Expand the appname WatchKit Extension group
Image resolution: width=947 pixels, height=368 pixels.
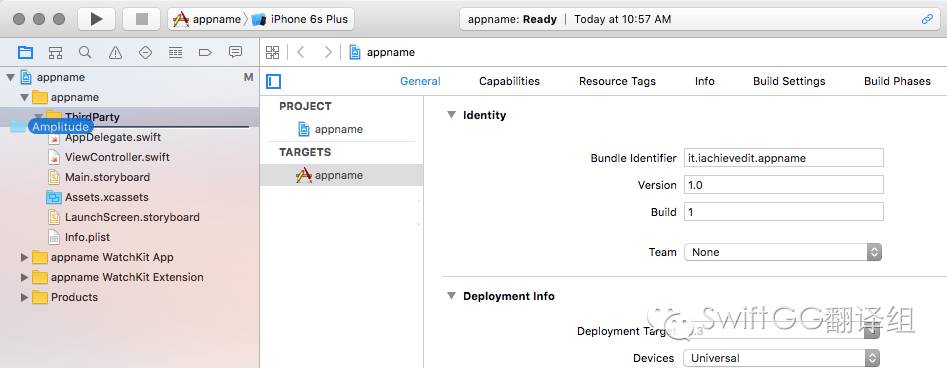pyautogui.click(x=24, y=277)
